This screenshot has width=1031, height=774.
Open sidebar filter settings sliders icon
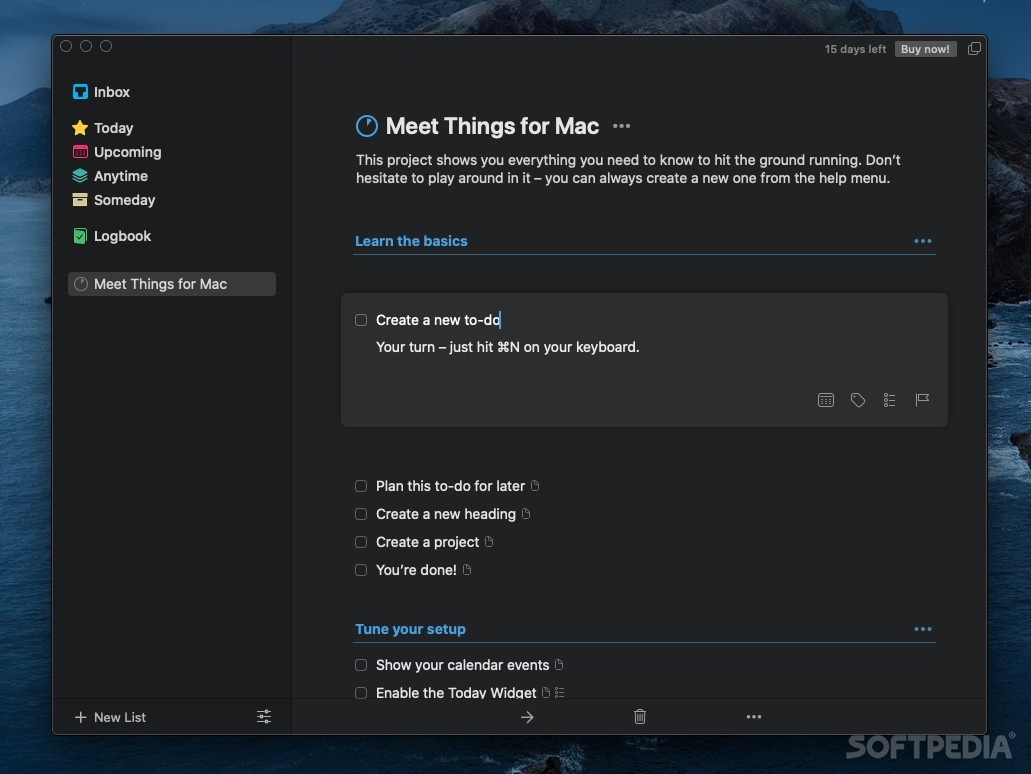pyautogui.click(x=264, y=717)
